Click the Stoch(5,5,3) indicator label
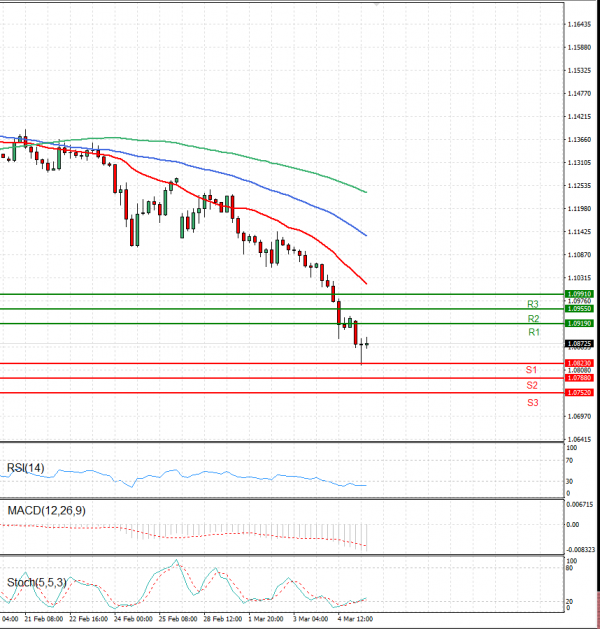This screenshot has height=629, width=600. click(x=36, y=582)
